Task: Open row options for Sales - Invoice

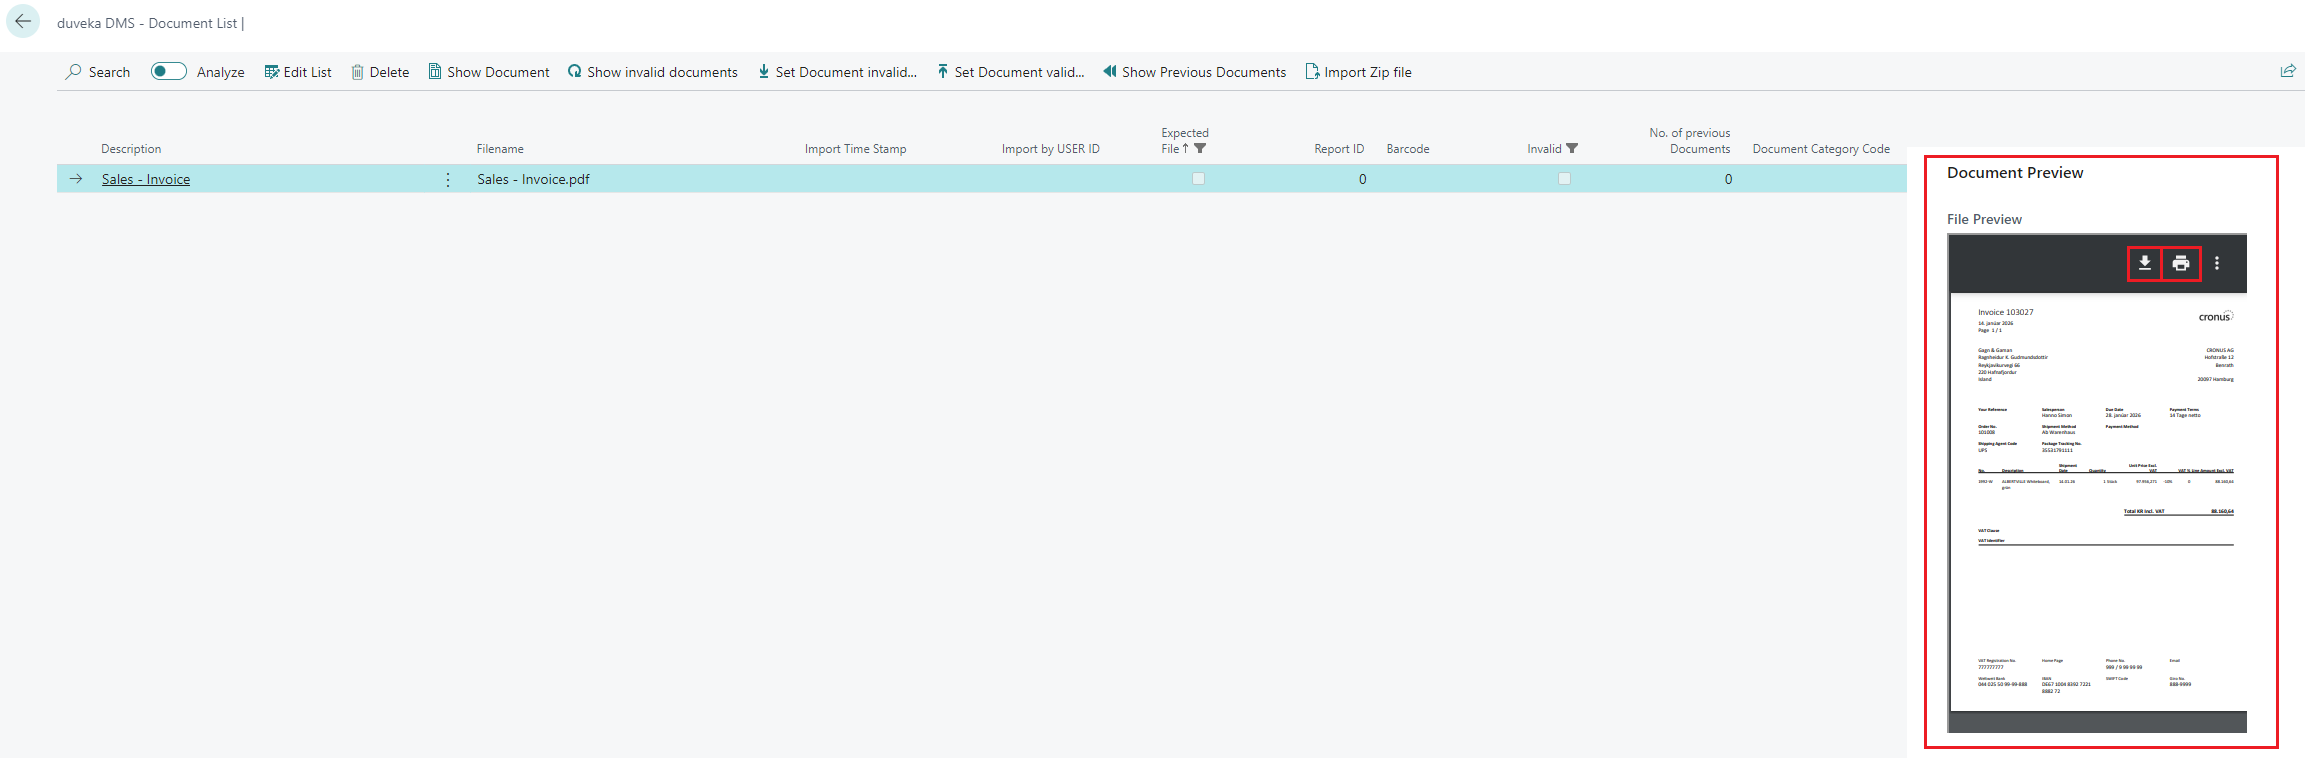Action: tap(448, 179)
